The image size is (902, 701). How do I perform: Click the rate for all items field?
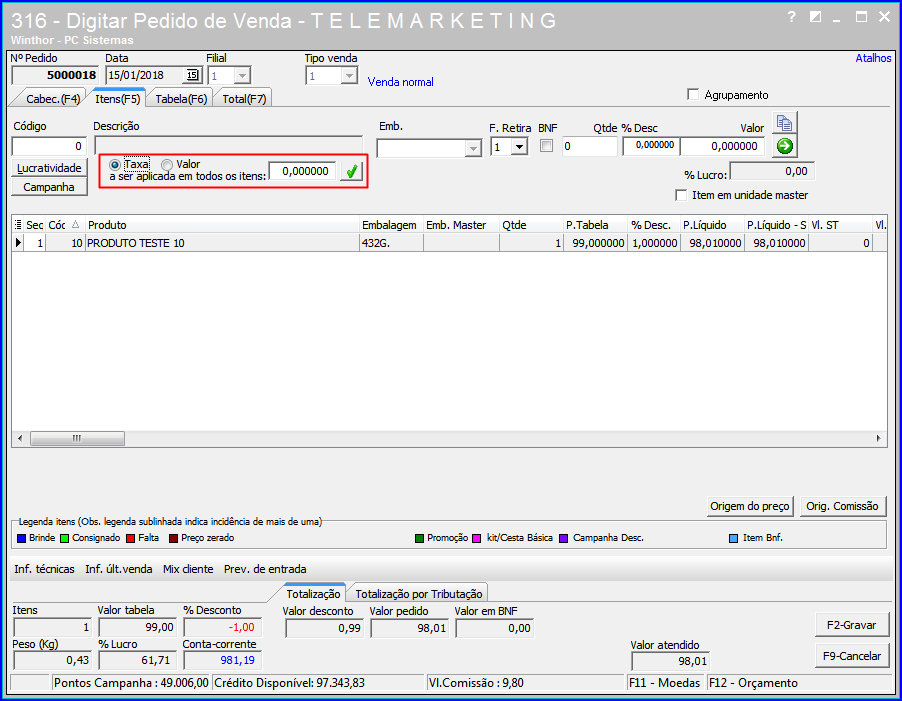[x=303, y=171]
